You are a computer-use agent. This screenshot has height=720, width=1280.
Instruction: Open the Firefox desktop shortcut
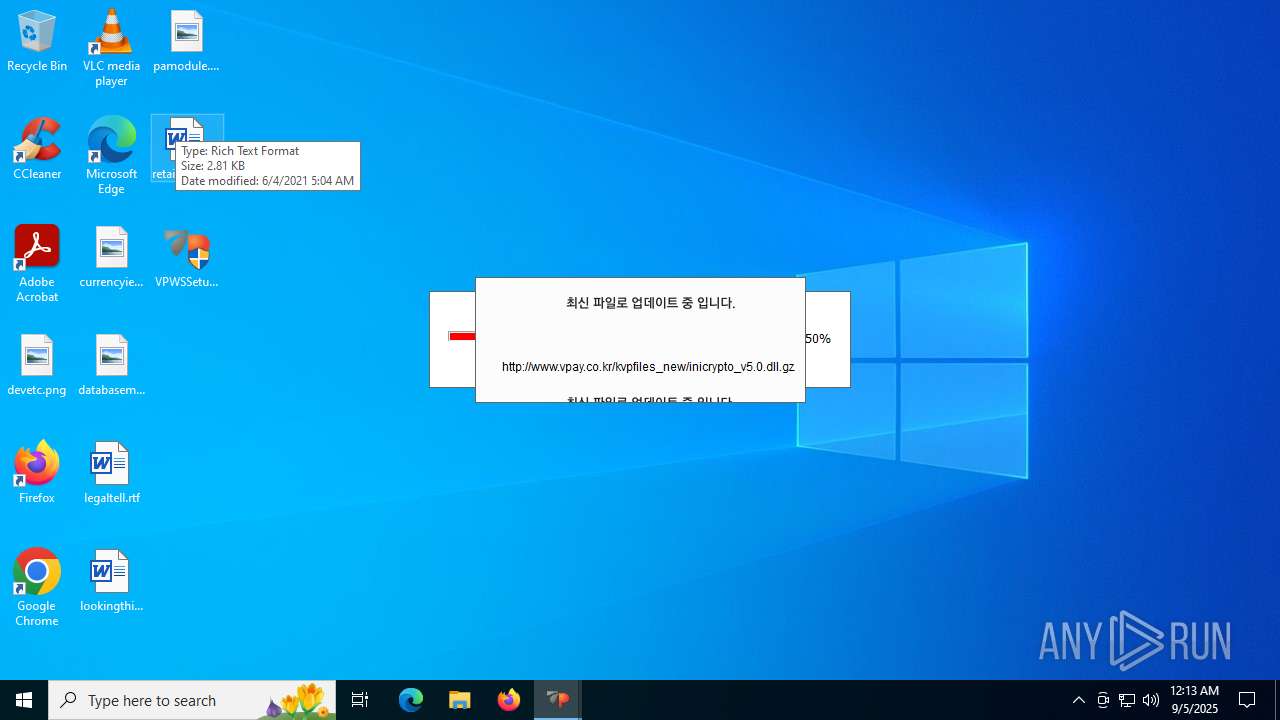pyautogui.click(x=37, y=473)
